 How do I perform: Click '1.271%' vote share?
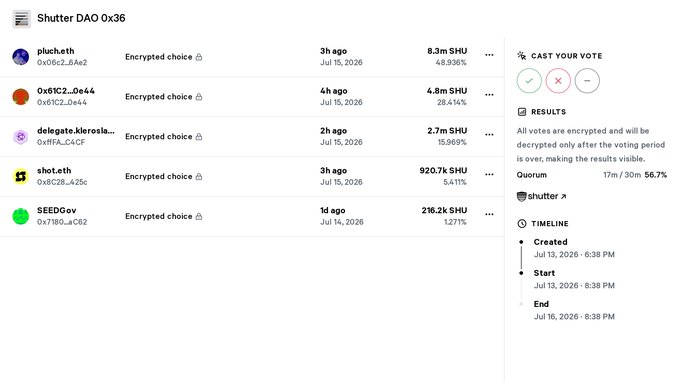click(x=455, y=222)
